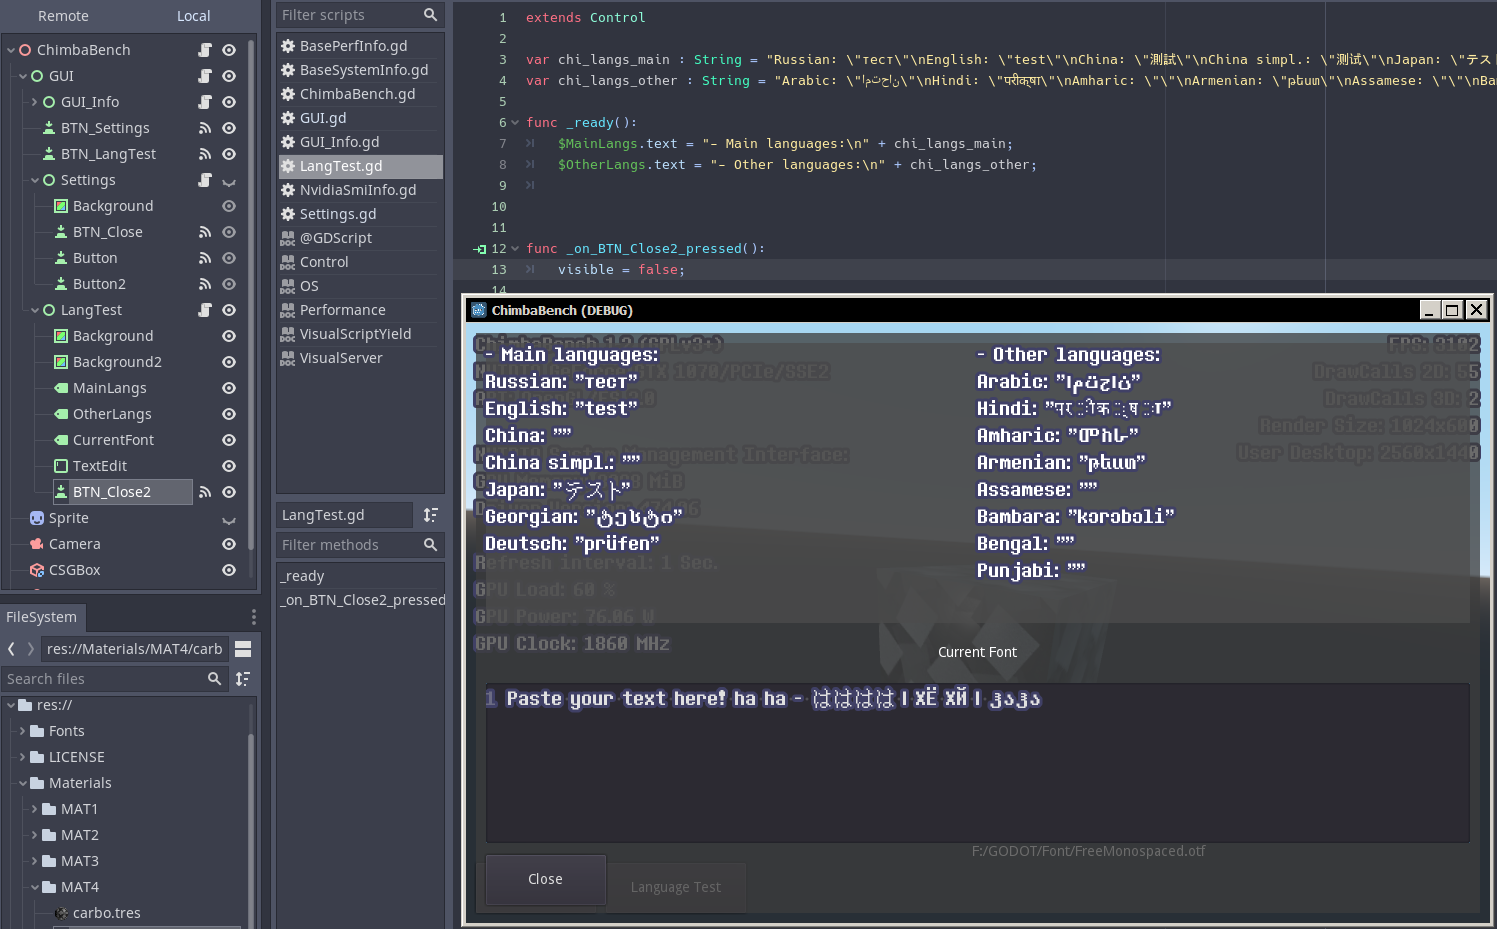Click the paste-text box in debug window

click(977, 763)
